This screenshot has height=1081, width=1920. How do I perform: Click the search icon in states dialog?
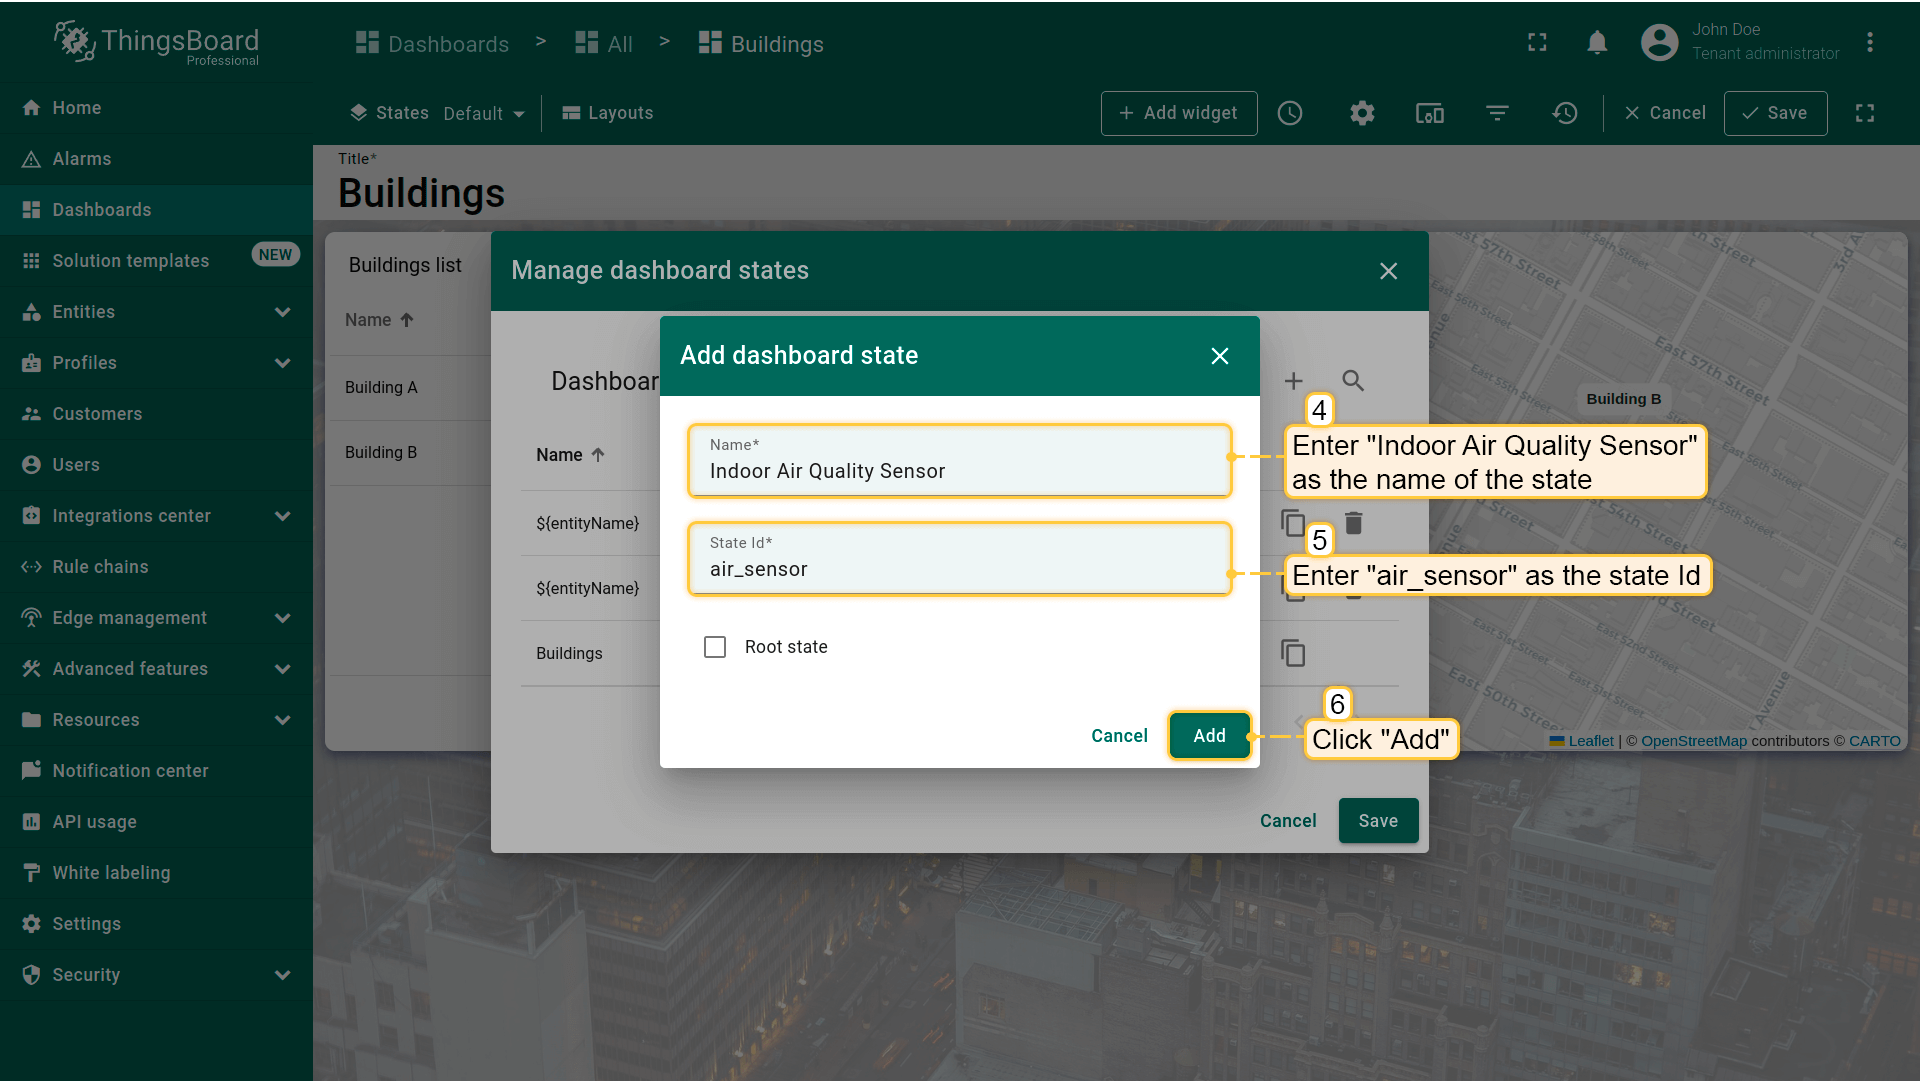(1353, 381)
